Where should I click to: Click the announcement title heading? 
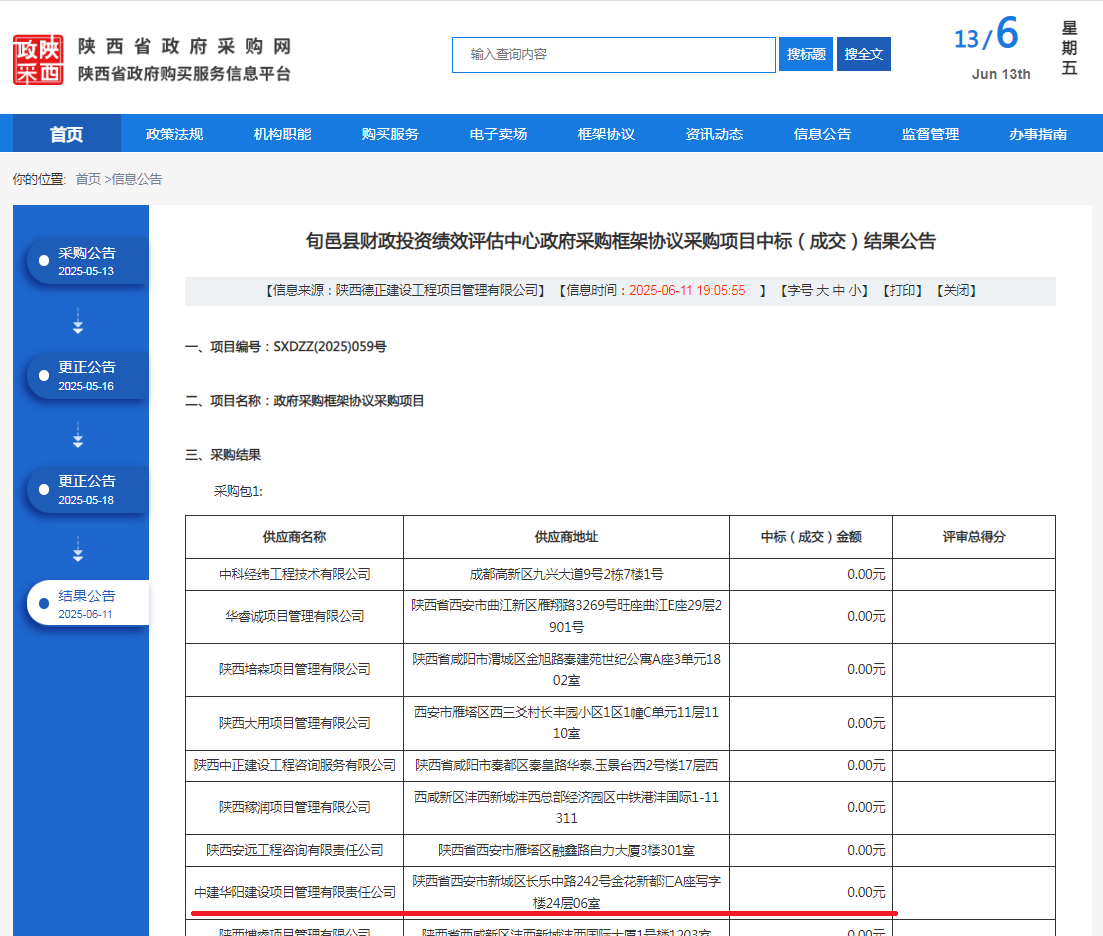click(620, 241)
